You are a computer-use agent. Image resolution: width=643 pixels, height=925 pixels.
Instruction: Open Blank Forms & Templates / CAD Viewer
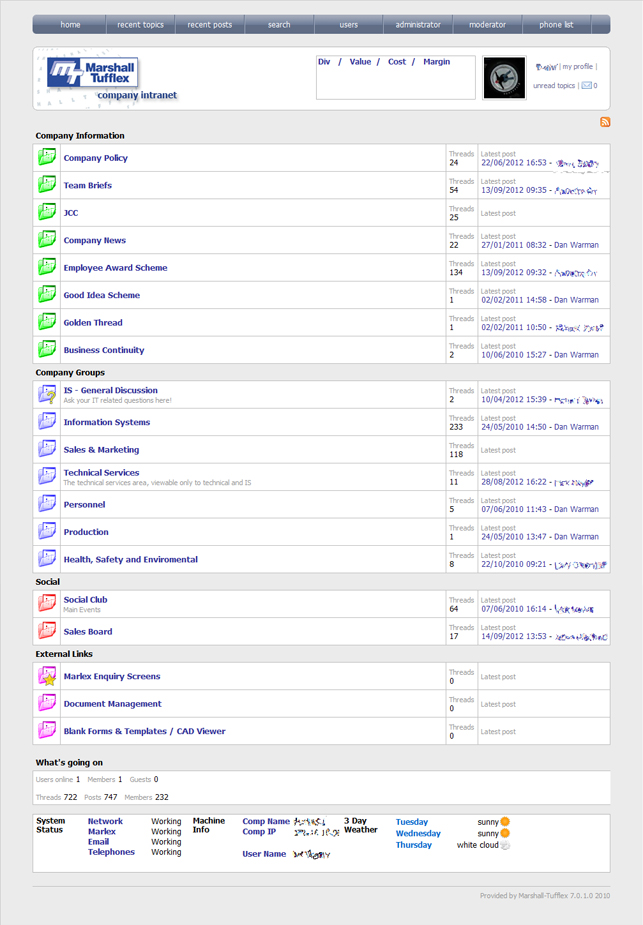(145, 731)
